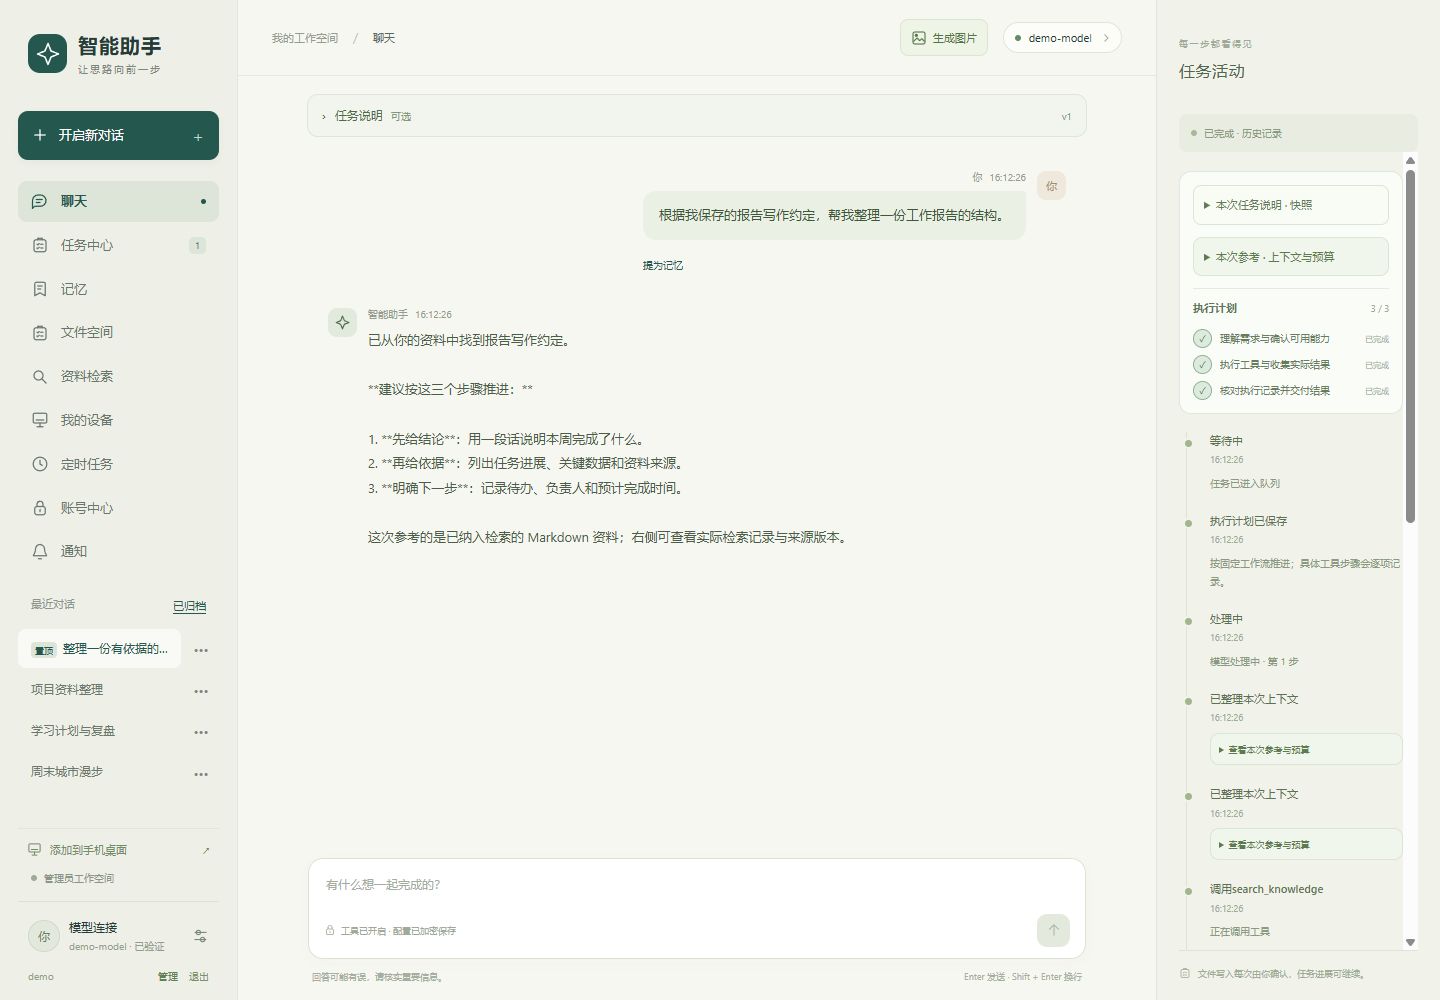Open more options for 学习计划与复盘
Viewport: 1440px width, 1000px height.
click(201, 732)
